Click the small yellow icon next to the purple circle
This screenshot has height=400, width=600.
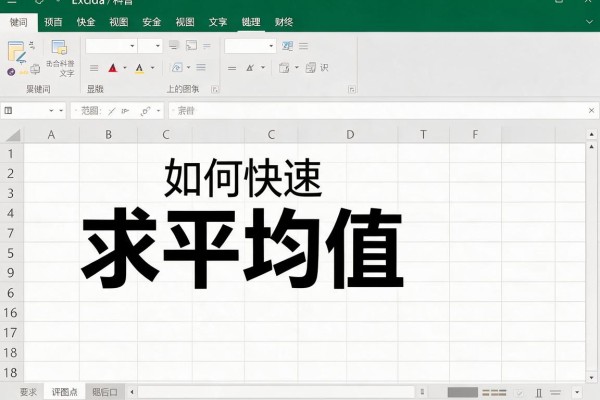[x=24, y=72]
